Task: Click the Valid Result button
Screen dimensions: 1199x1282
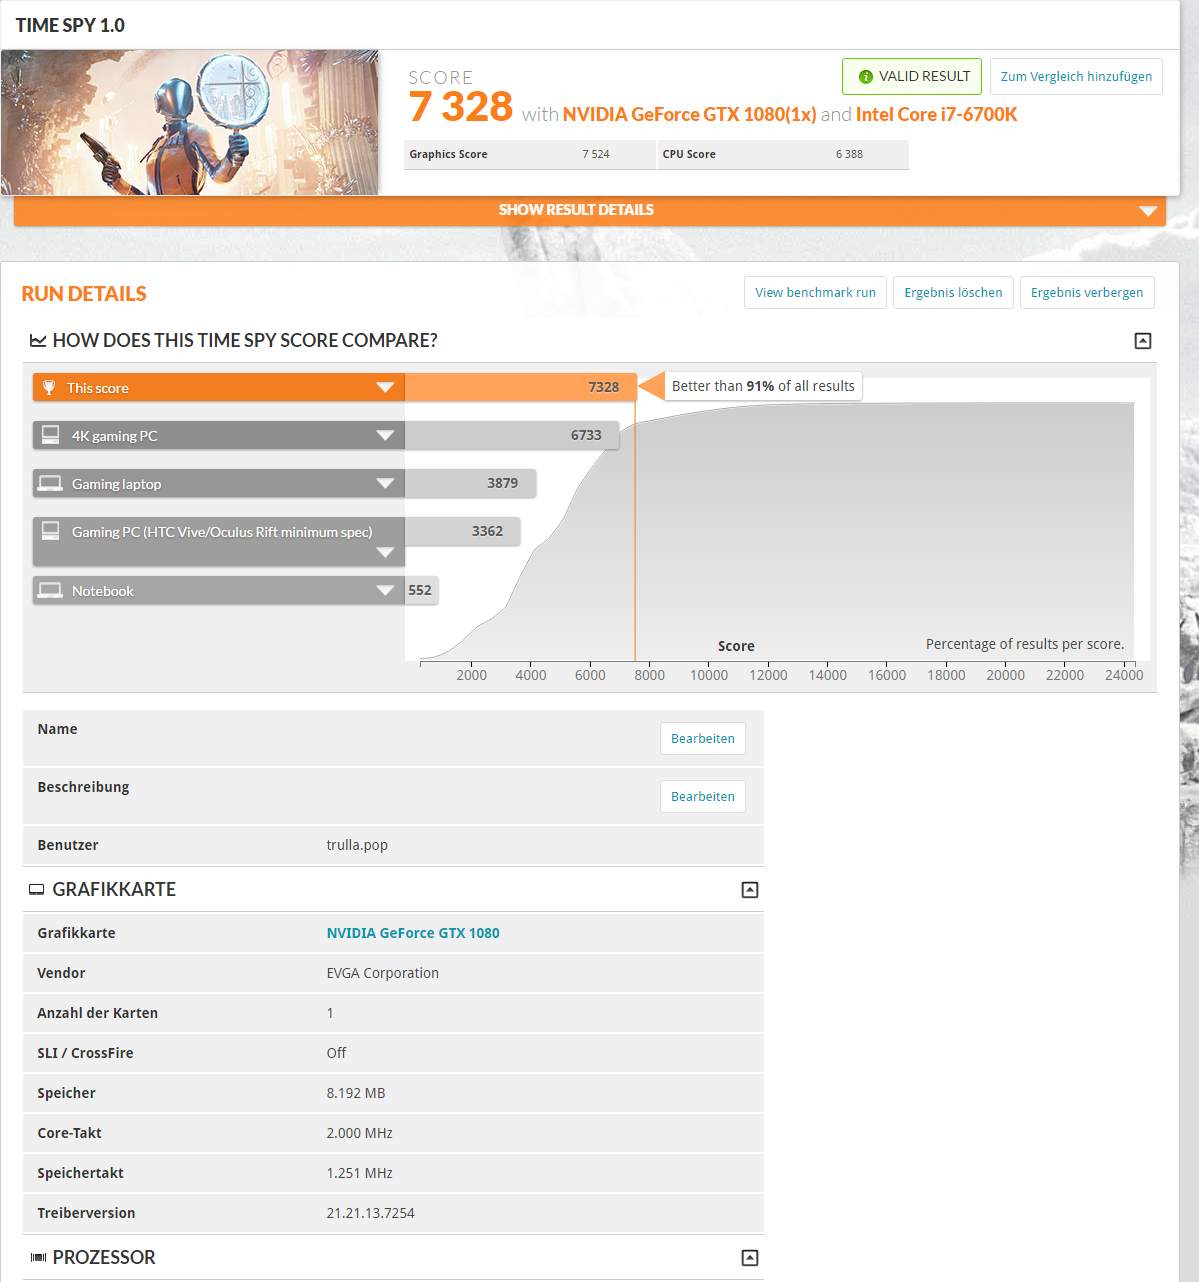Action: [912, 76]
